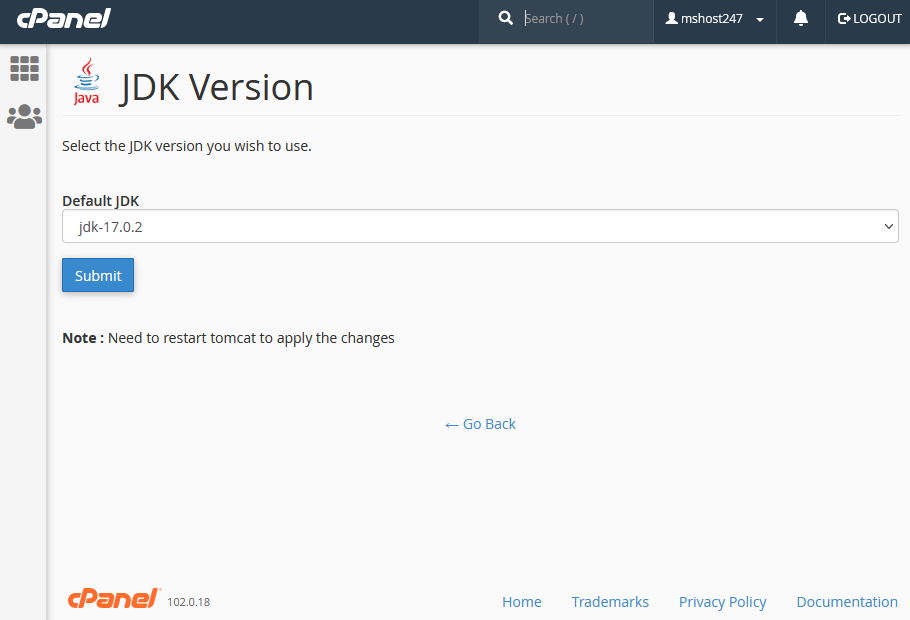Open User Manager people icon in sidebar
Screen dimensions: 910x620
coord(24,117)
